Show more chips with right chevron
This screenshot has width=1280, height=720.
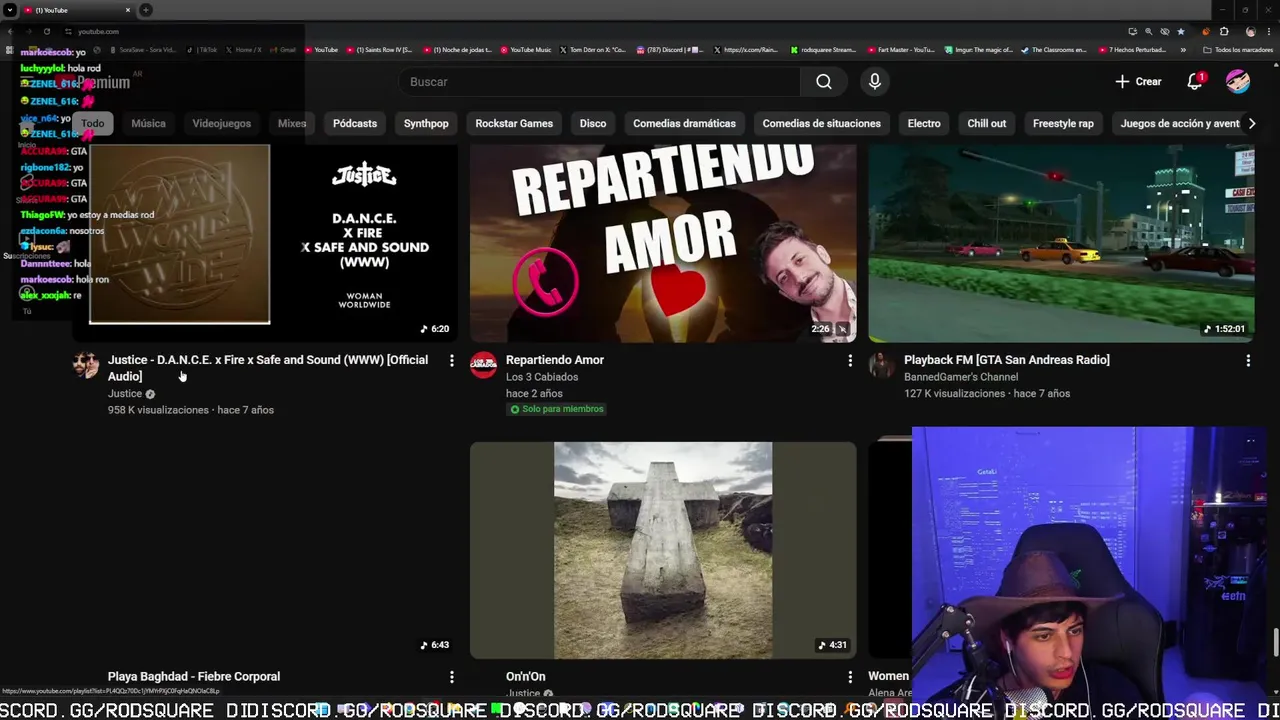tap(1251, 123)
